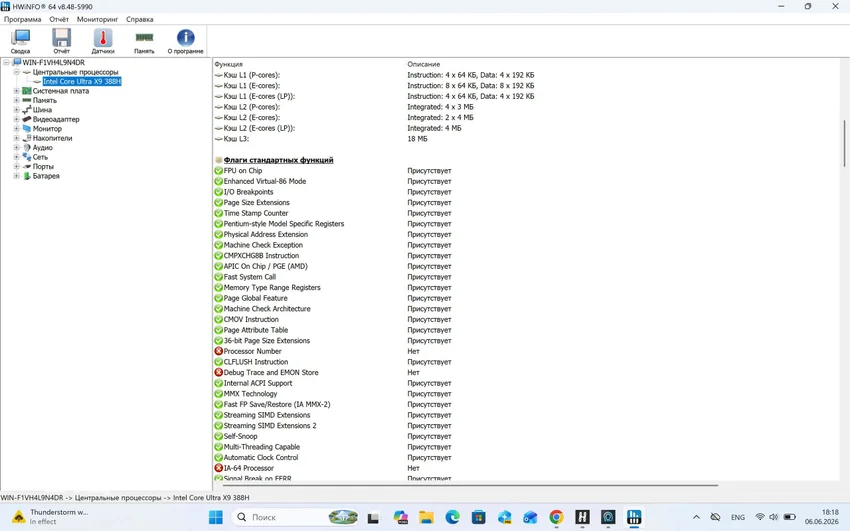Open the volume tray icon

(774, 517)
